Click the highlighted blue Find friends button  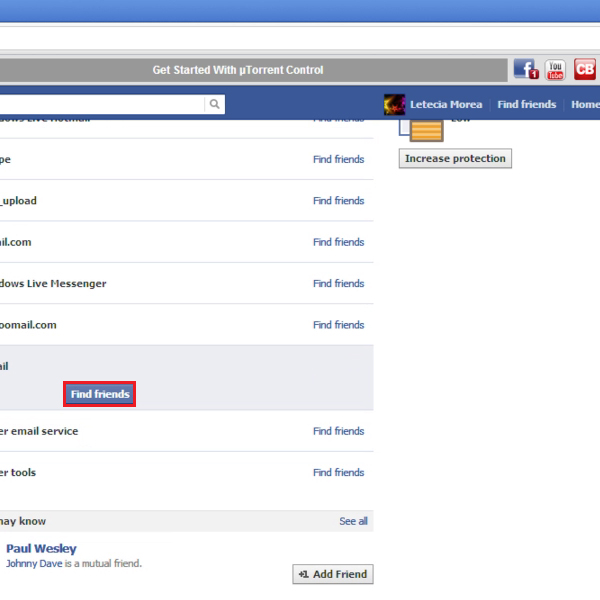click(x=100, y=394)
